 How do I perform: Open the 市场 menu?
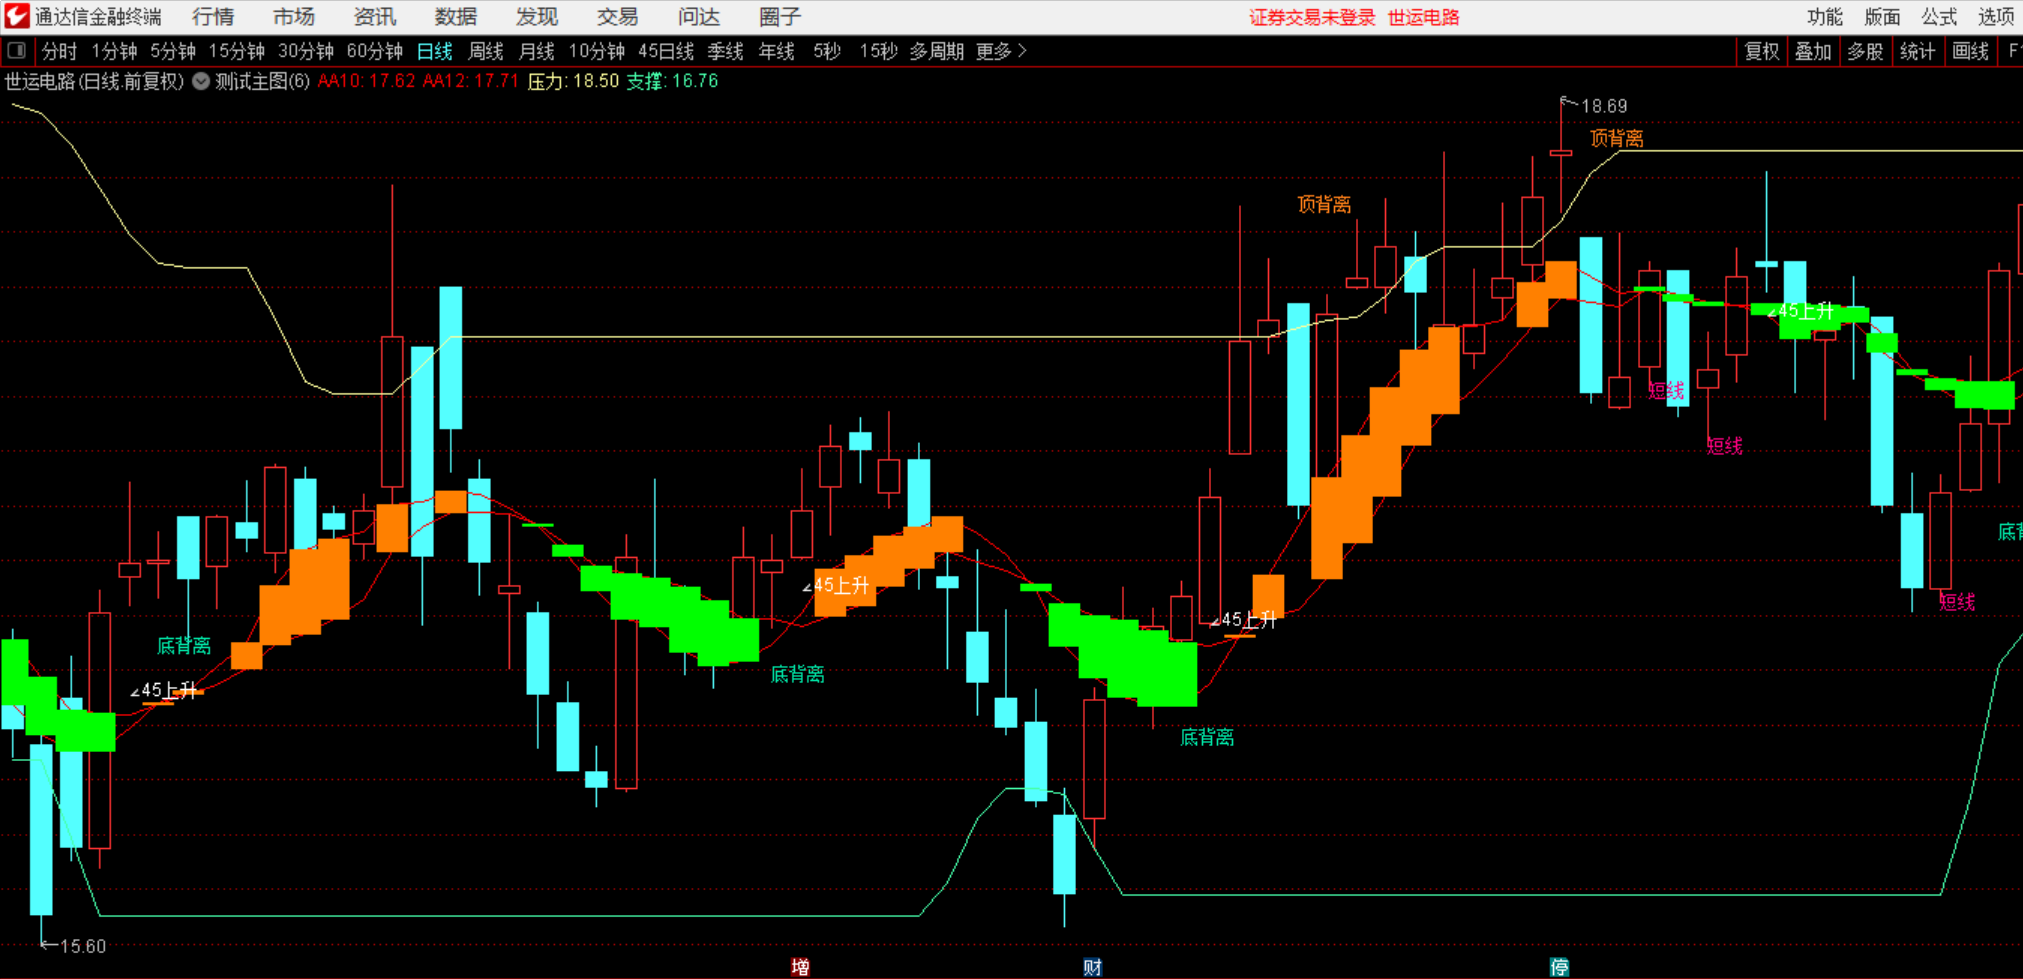(x=294, y=17)
